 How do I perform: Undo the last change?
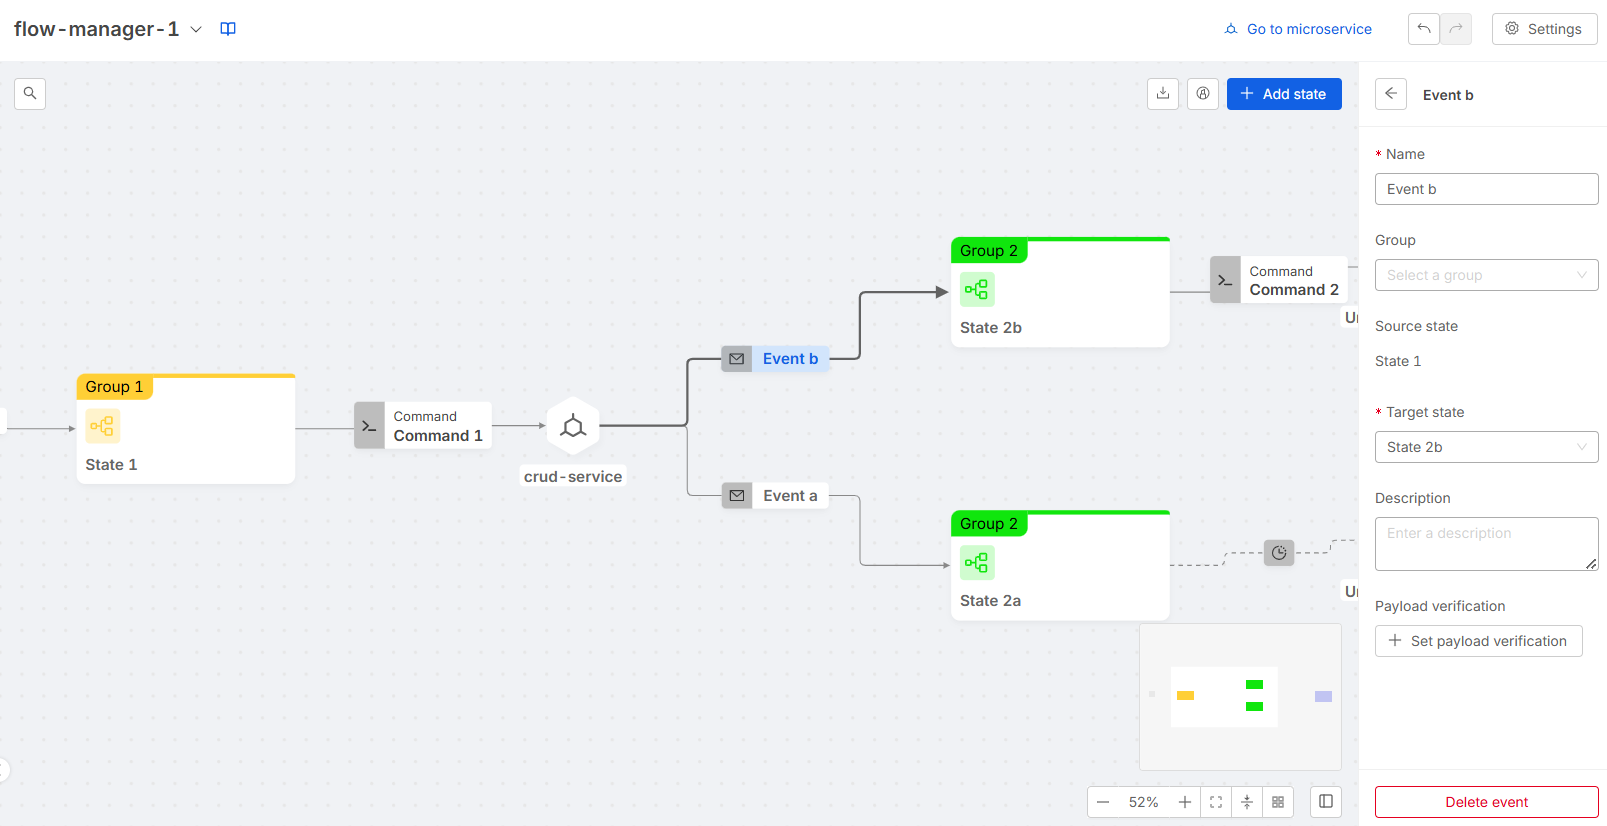(x=1424, y=29)
